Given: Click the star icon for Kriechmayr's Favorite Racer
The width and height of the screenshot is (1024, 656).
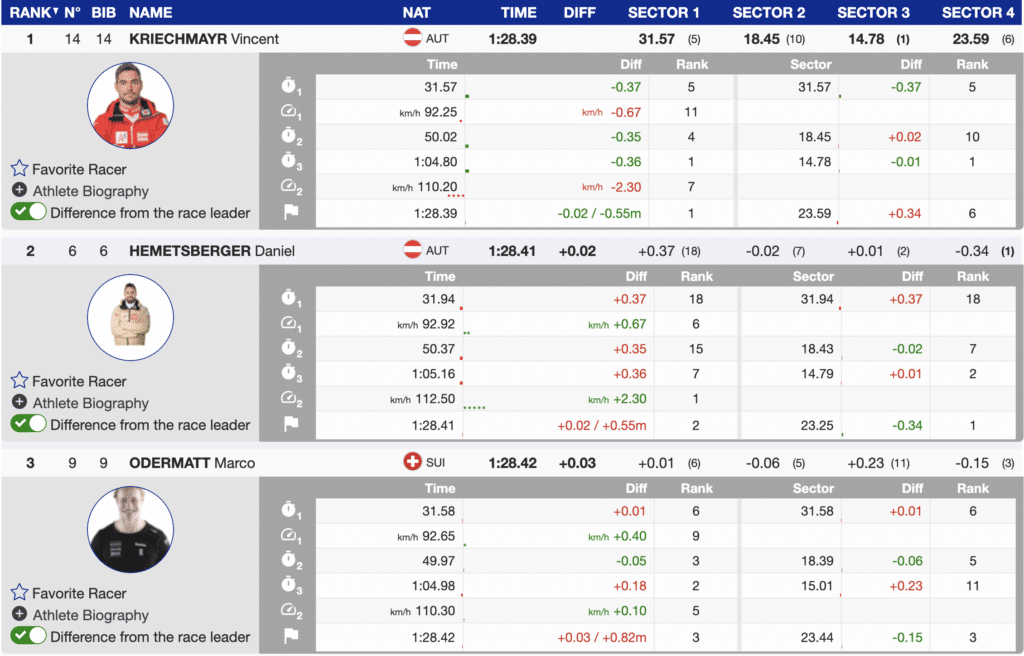Looking at the screenshot, I should click(x=19, y=169).
